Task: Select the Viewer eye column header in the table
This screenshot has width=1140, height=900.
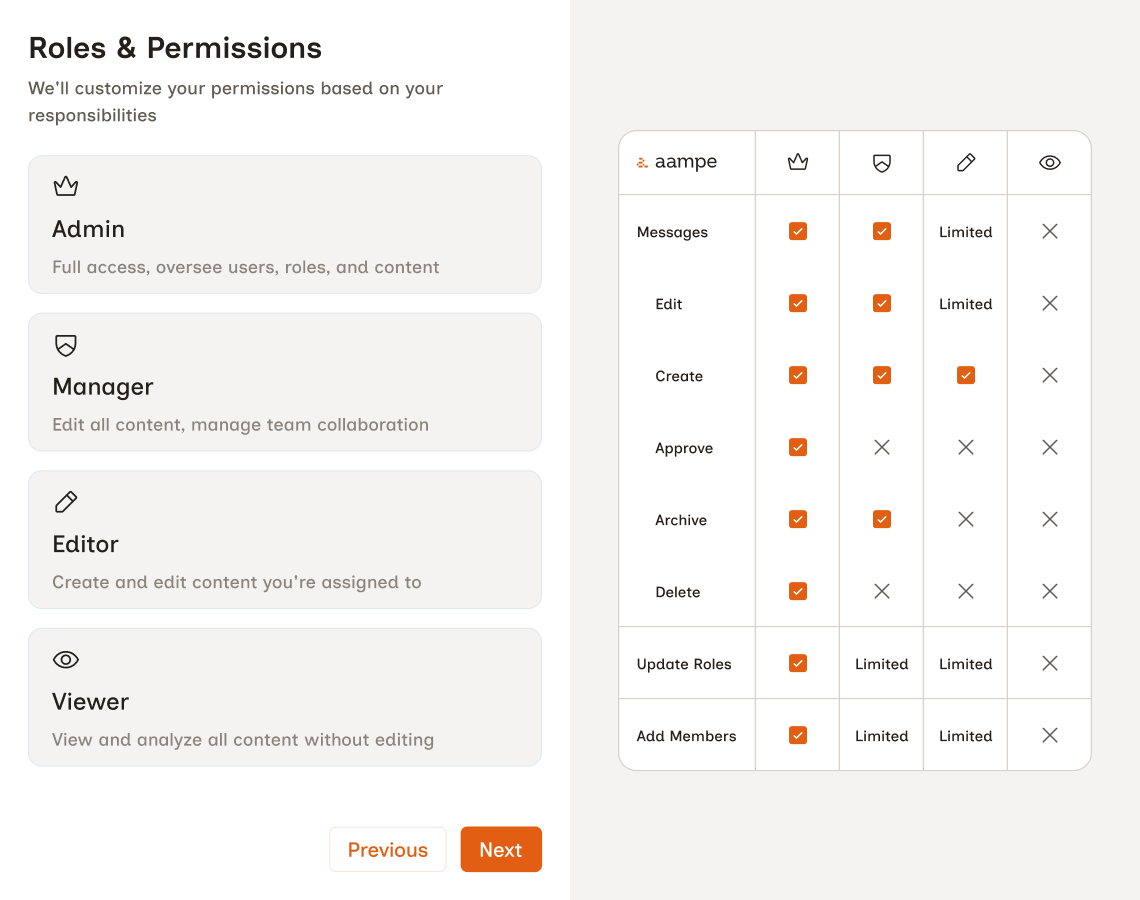Action: tap(1049, 162)
